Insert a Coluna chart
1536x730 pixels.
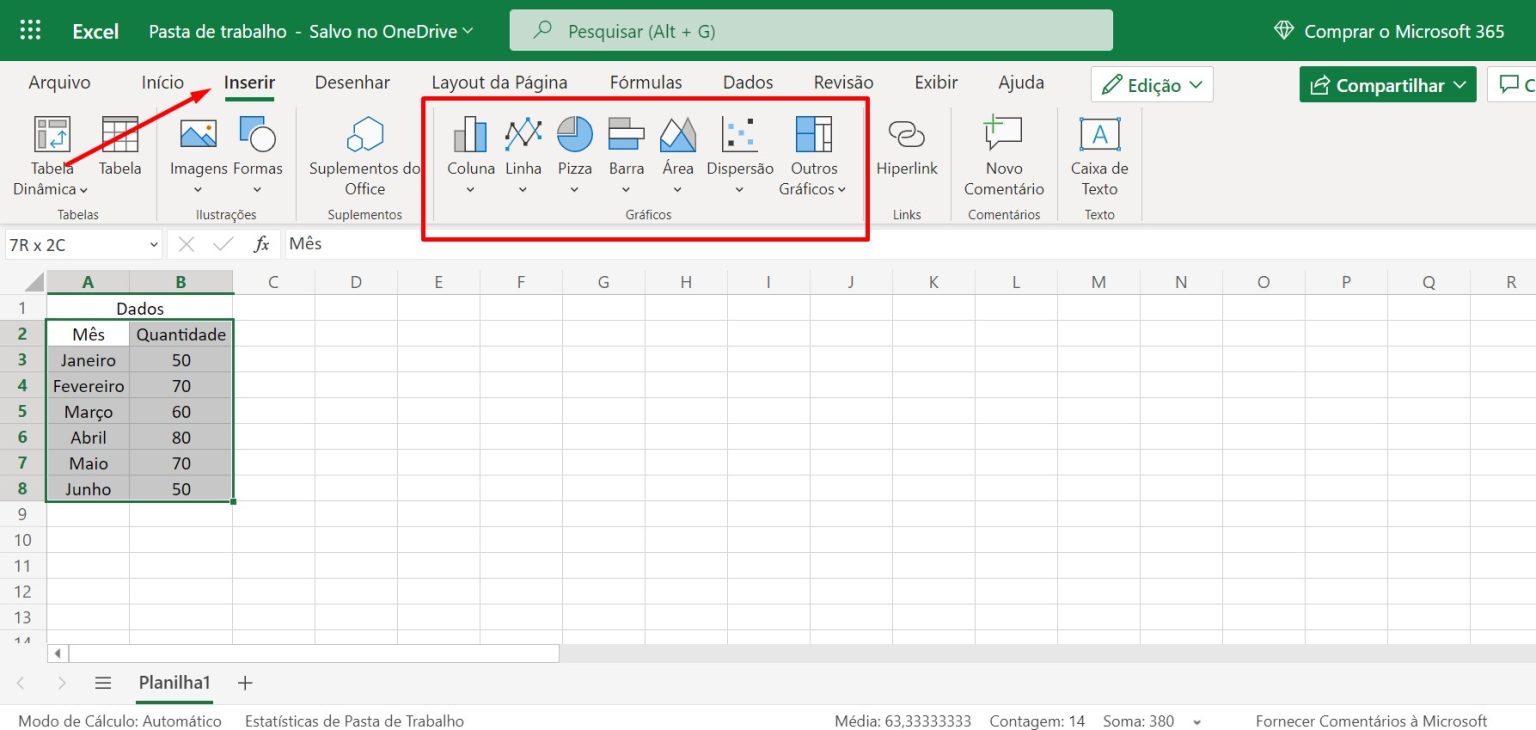pyautogui.click(x=470, y=150)
